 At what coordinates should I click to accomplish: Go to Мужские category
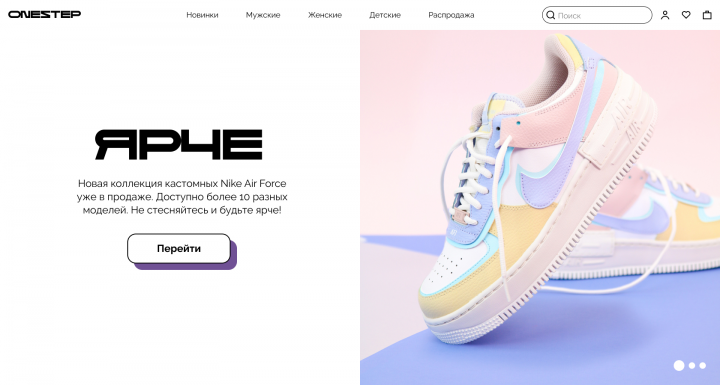[x=263, y=15]
